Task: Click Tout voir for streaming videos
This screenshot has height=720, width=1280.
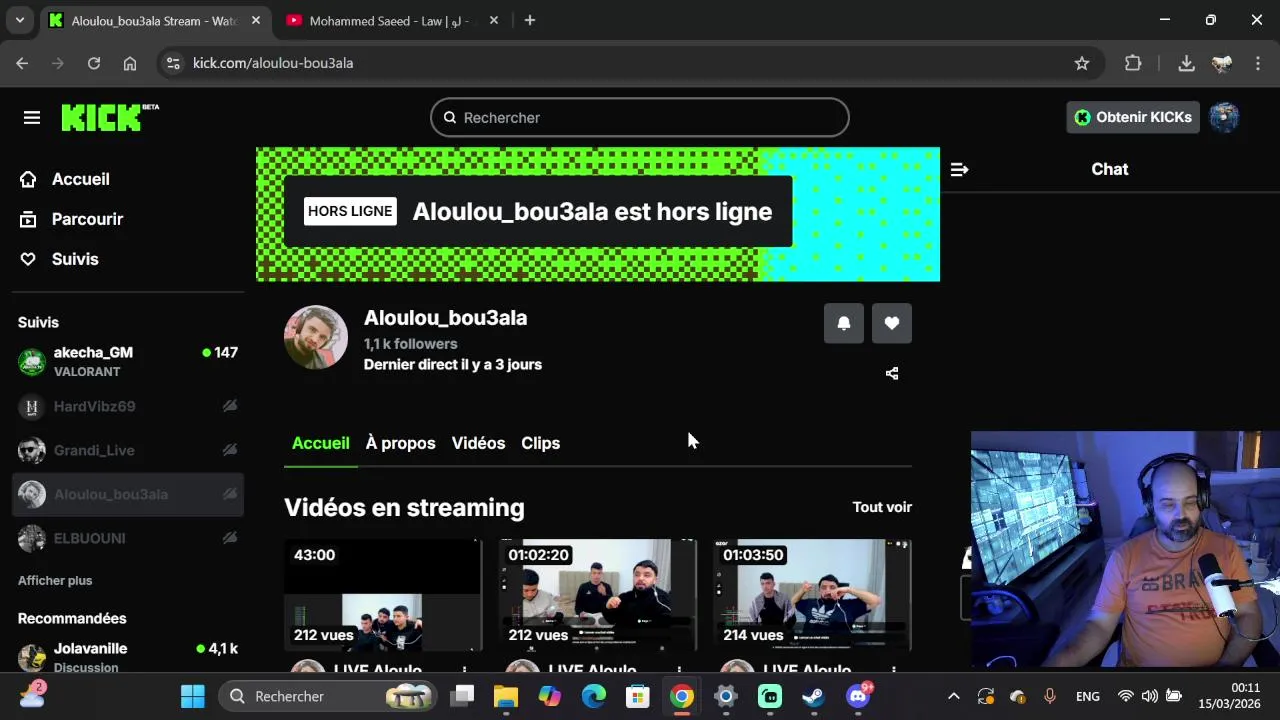Action: click(x=882, y=507)
